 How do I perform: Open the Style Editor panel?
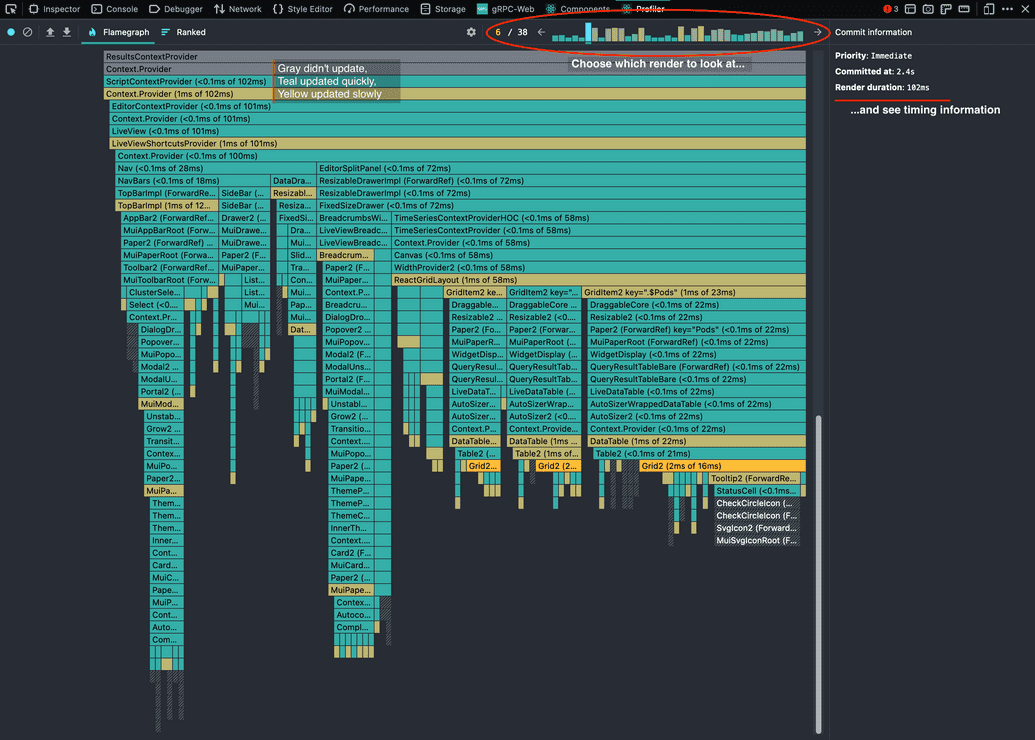tap(303, 9)
